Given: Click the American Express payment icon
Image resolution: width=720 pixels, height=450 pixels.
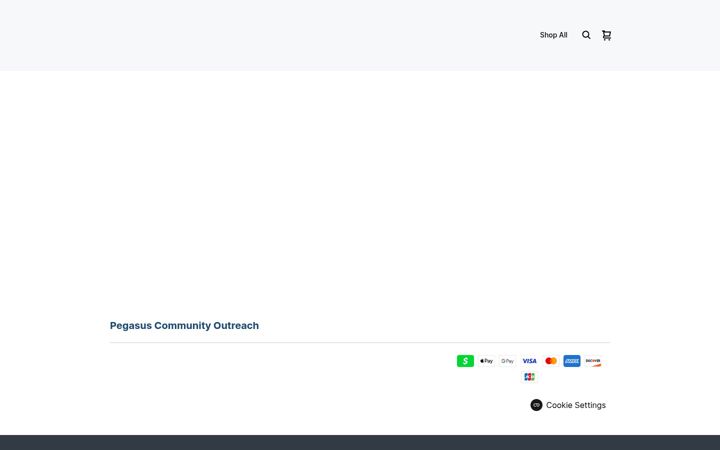Looking at the screenshot, I should tap(572, 361).
